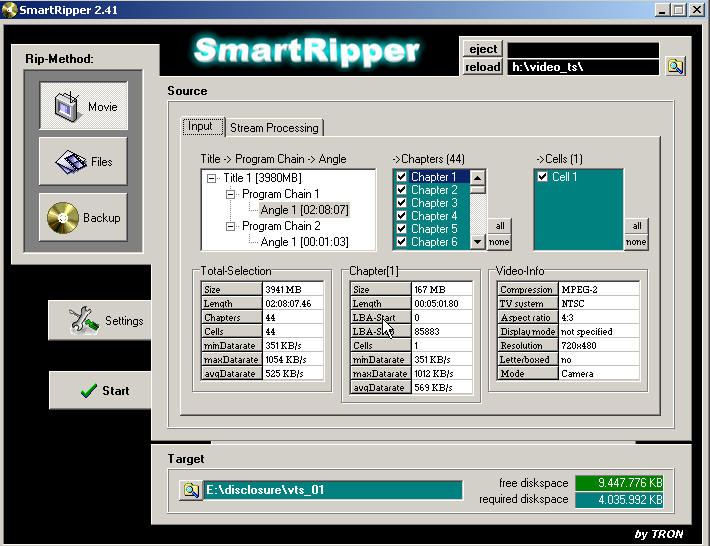
Task: Start ripping with the green checkmark button
Action: pos(100,390)
